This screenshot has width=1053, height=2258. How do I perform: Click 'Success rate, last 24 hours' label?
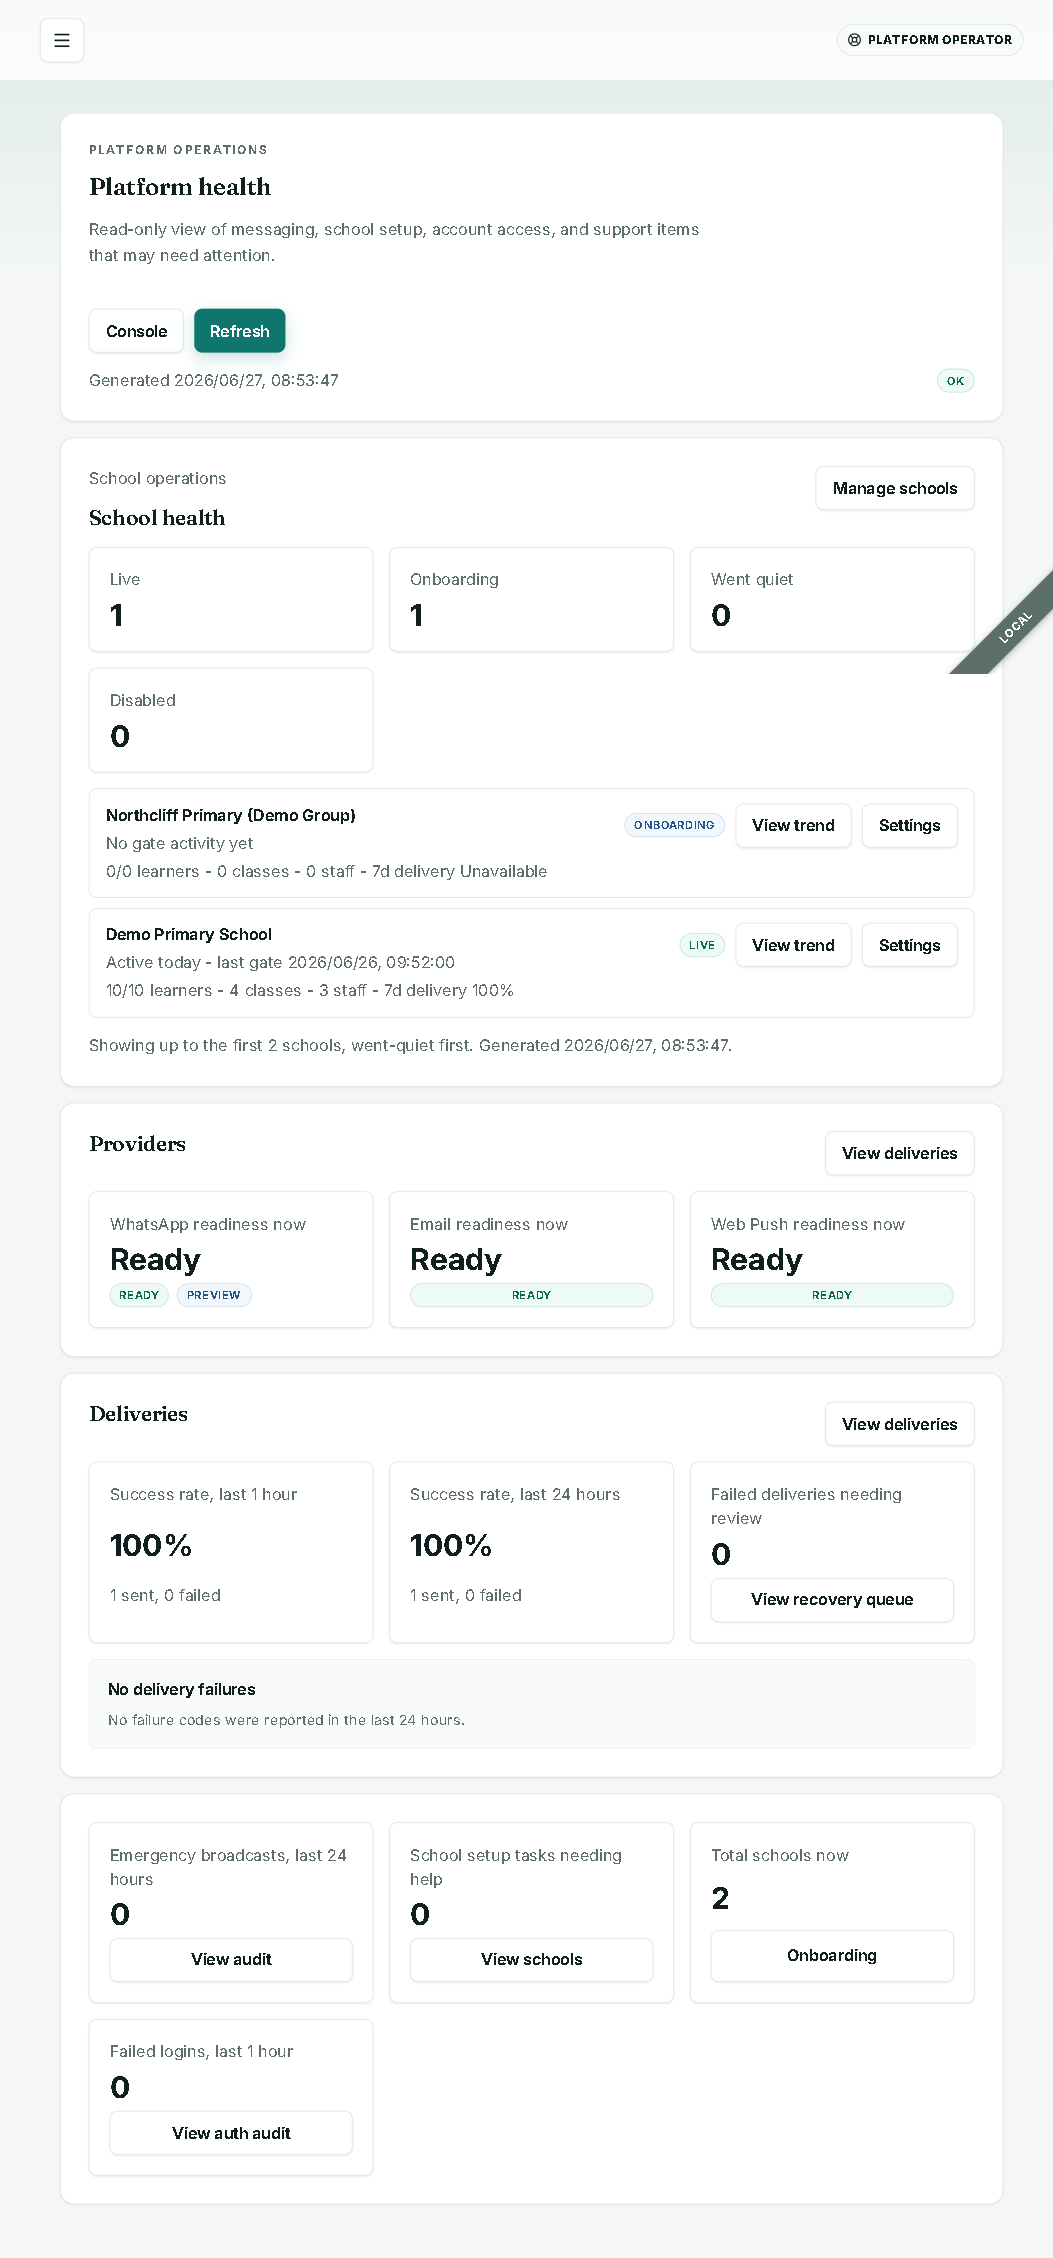[515, 1494]
